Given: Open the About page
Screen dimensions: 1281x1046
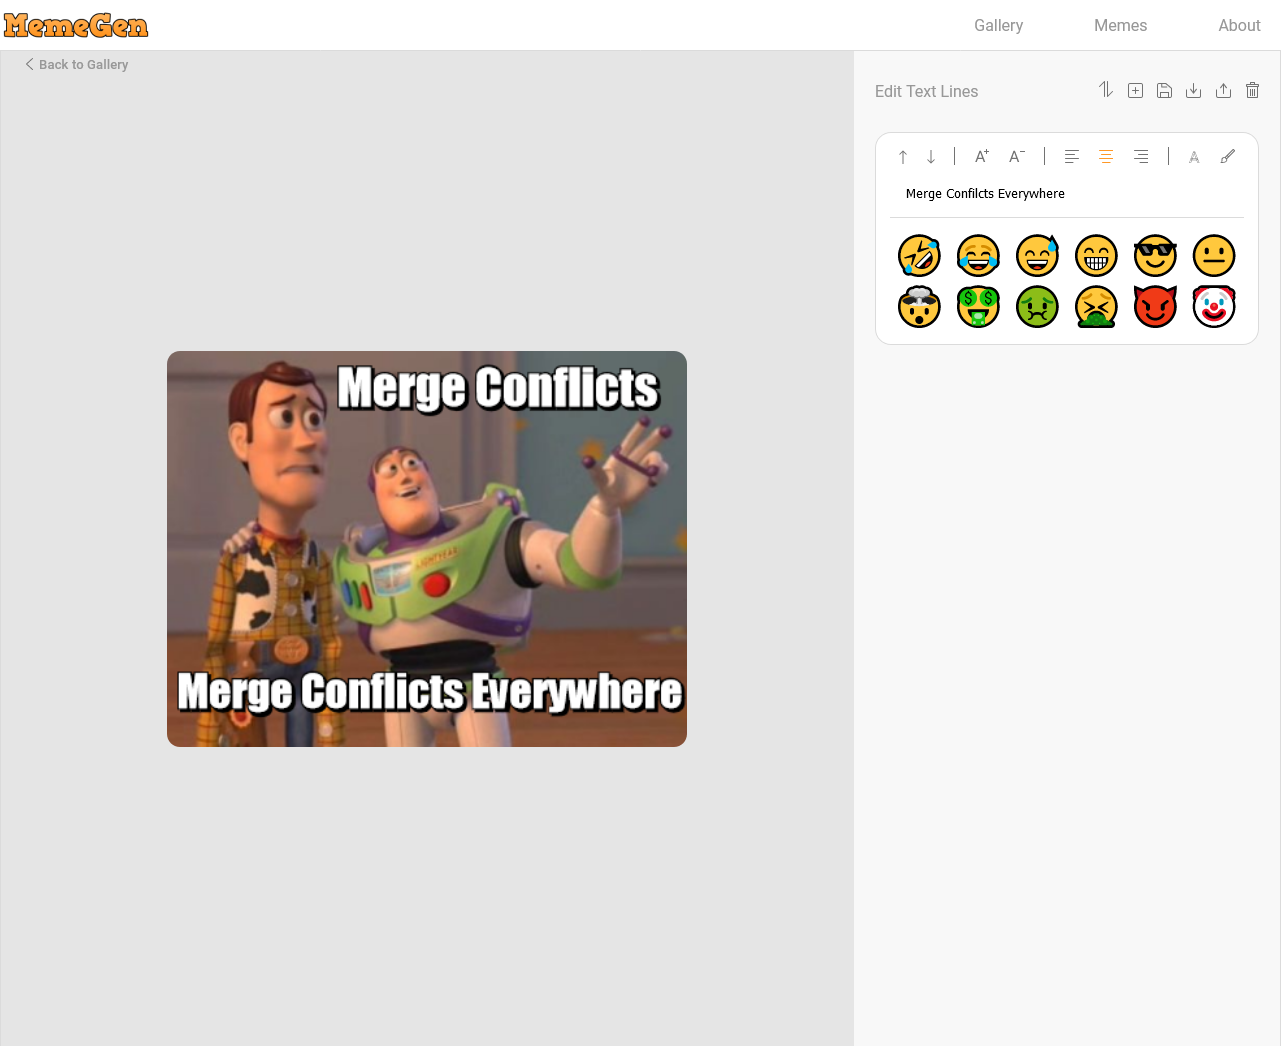Looking at the screenshot, I should [1239, 25].
